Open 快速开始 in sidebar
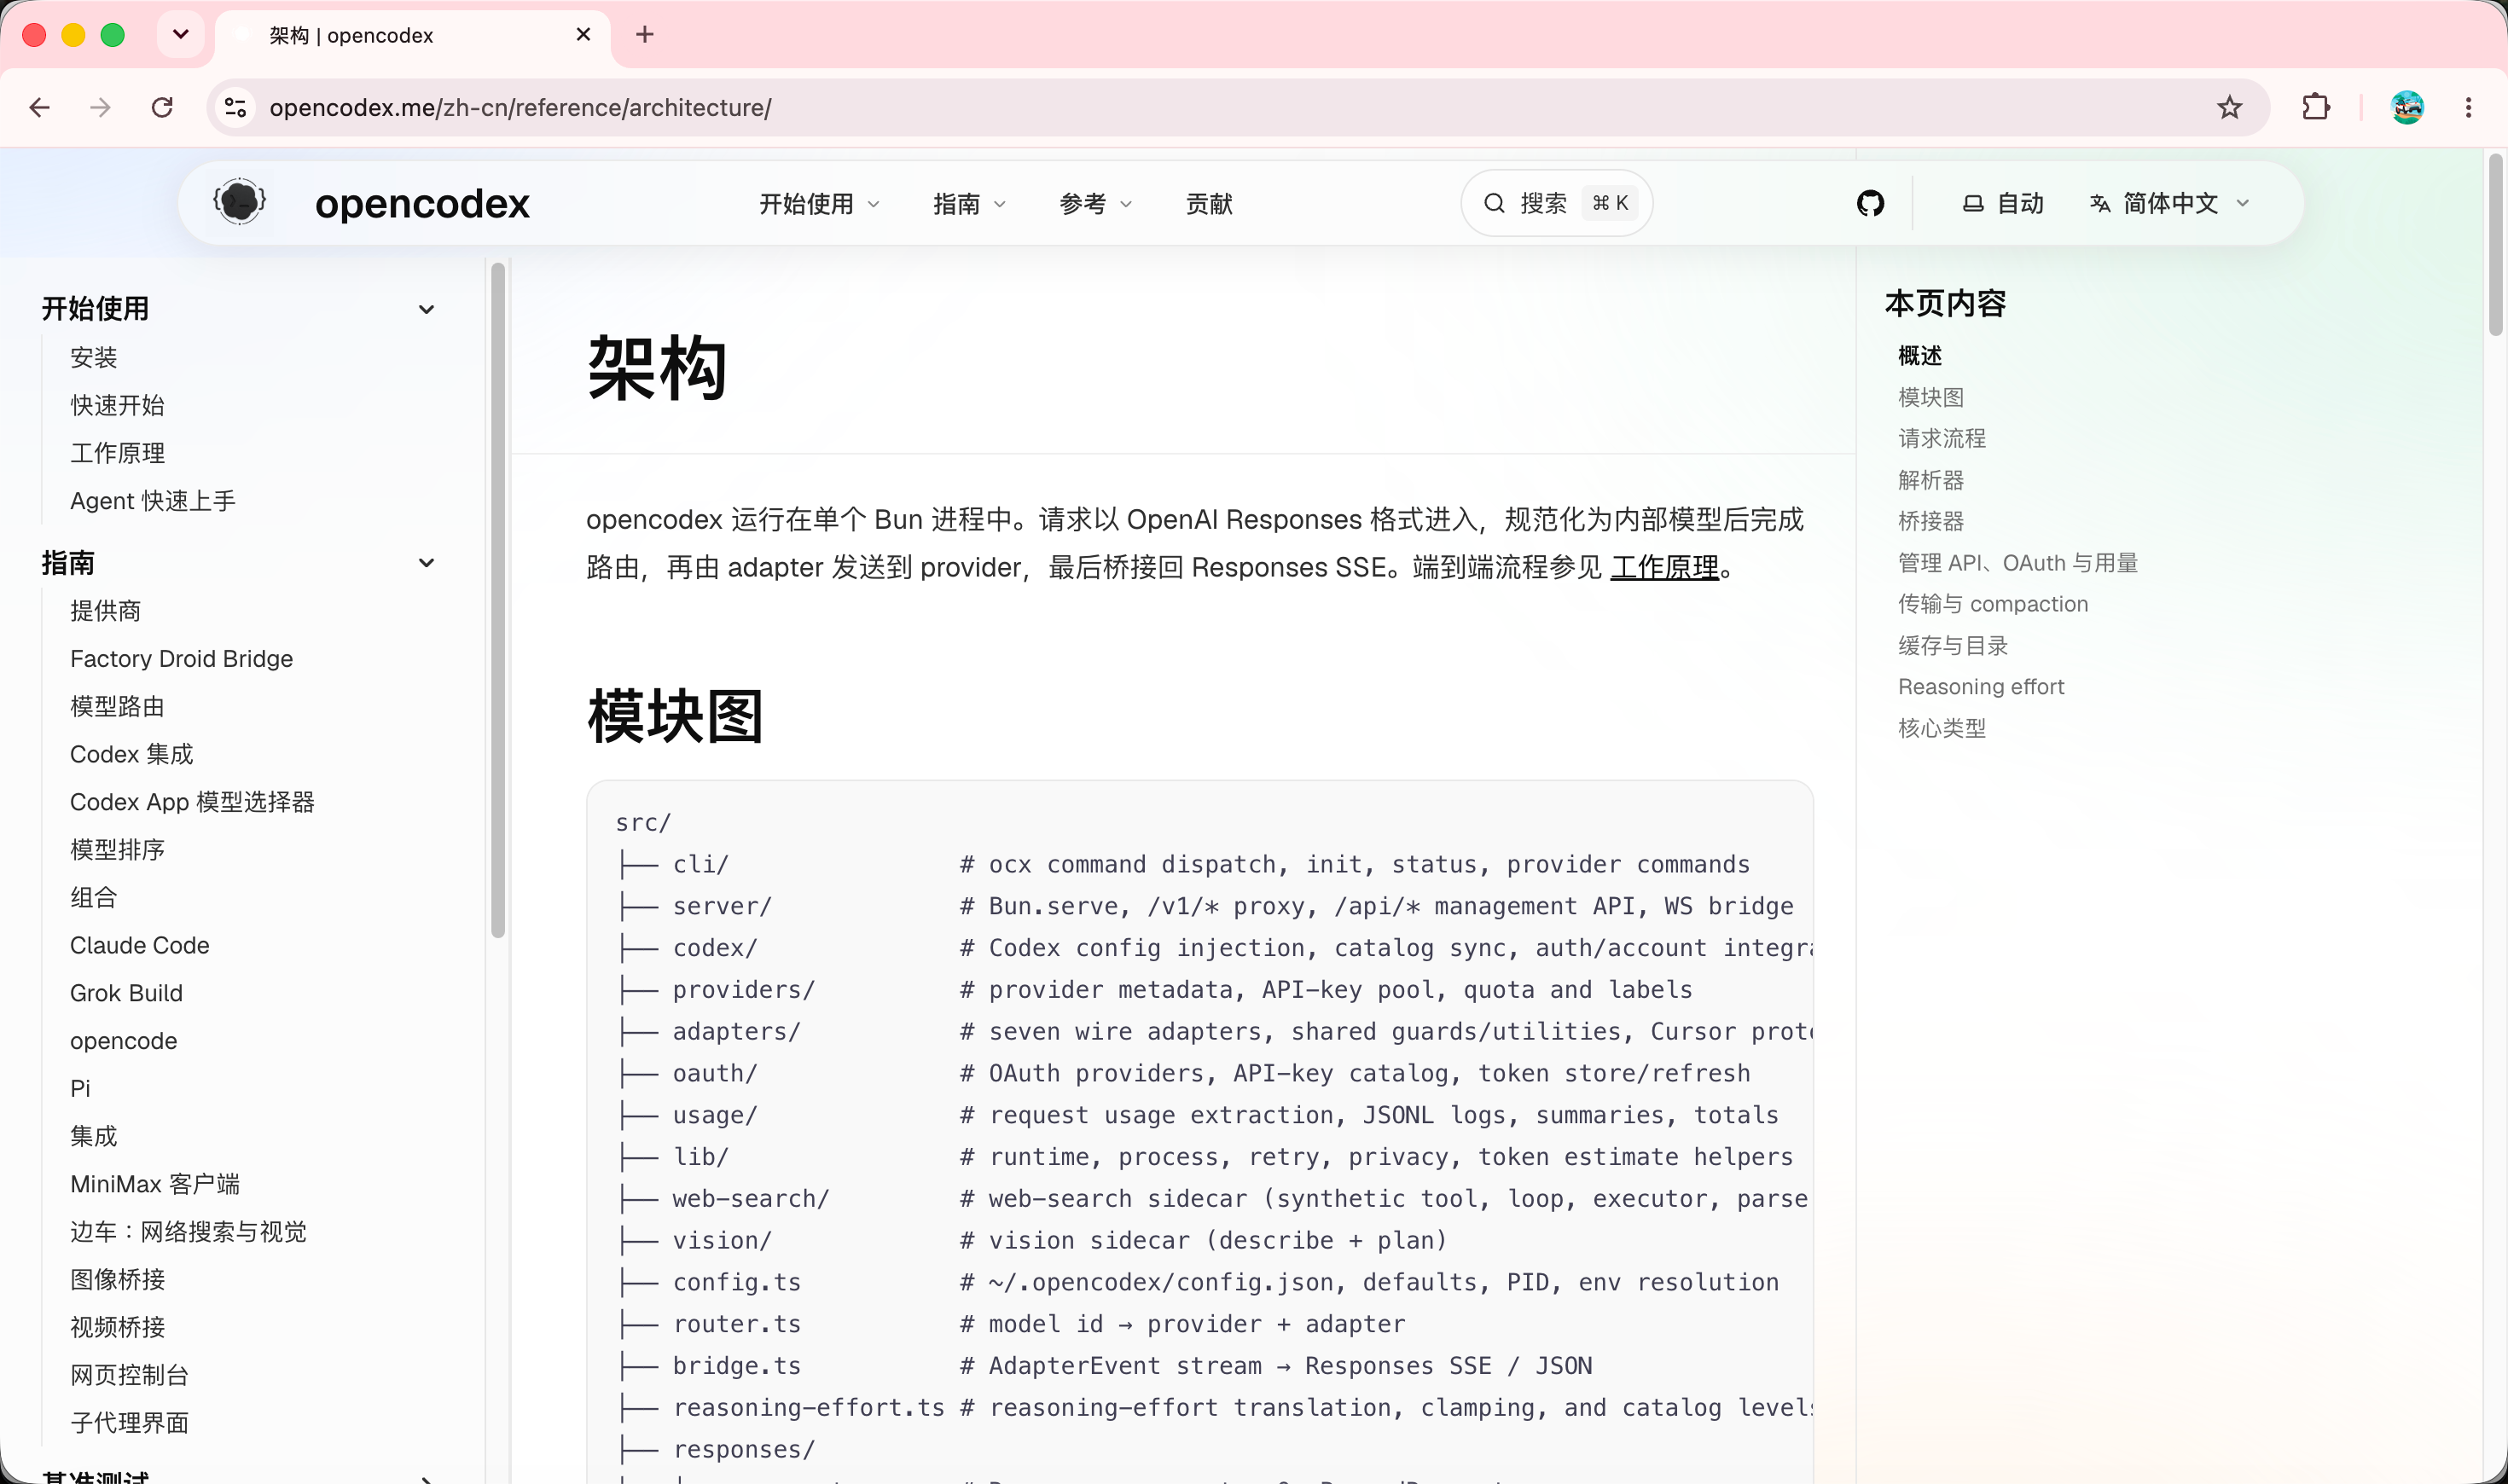Screen dimensions: 2508x1484 [x=117, y=405]
